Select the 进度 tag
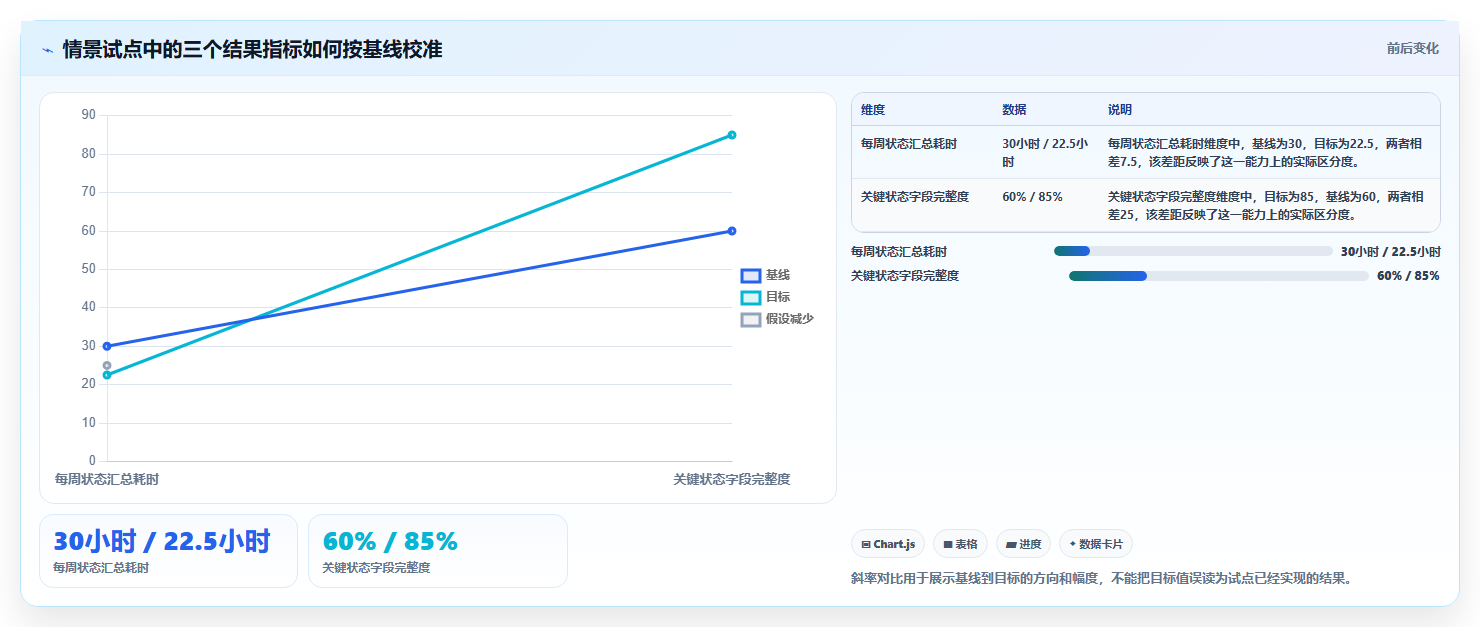Viewport: 1480px width, 627px height. tap(1023, 544)
